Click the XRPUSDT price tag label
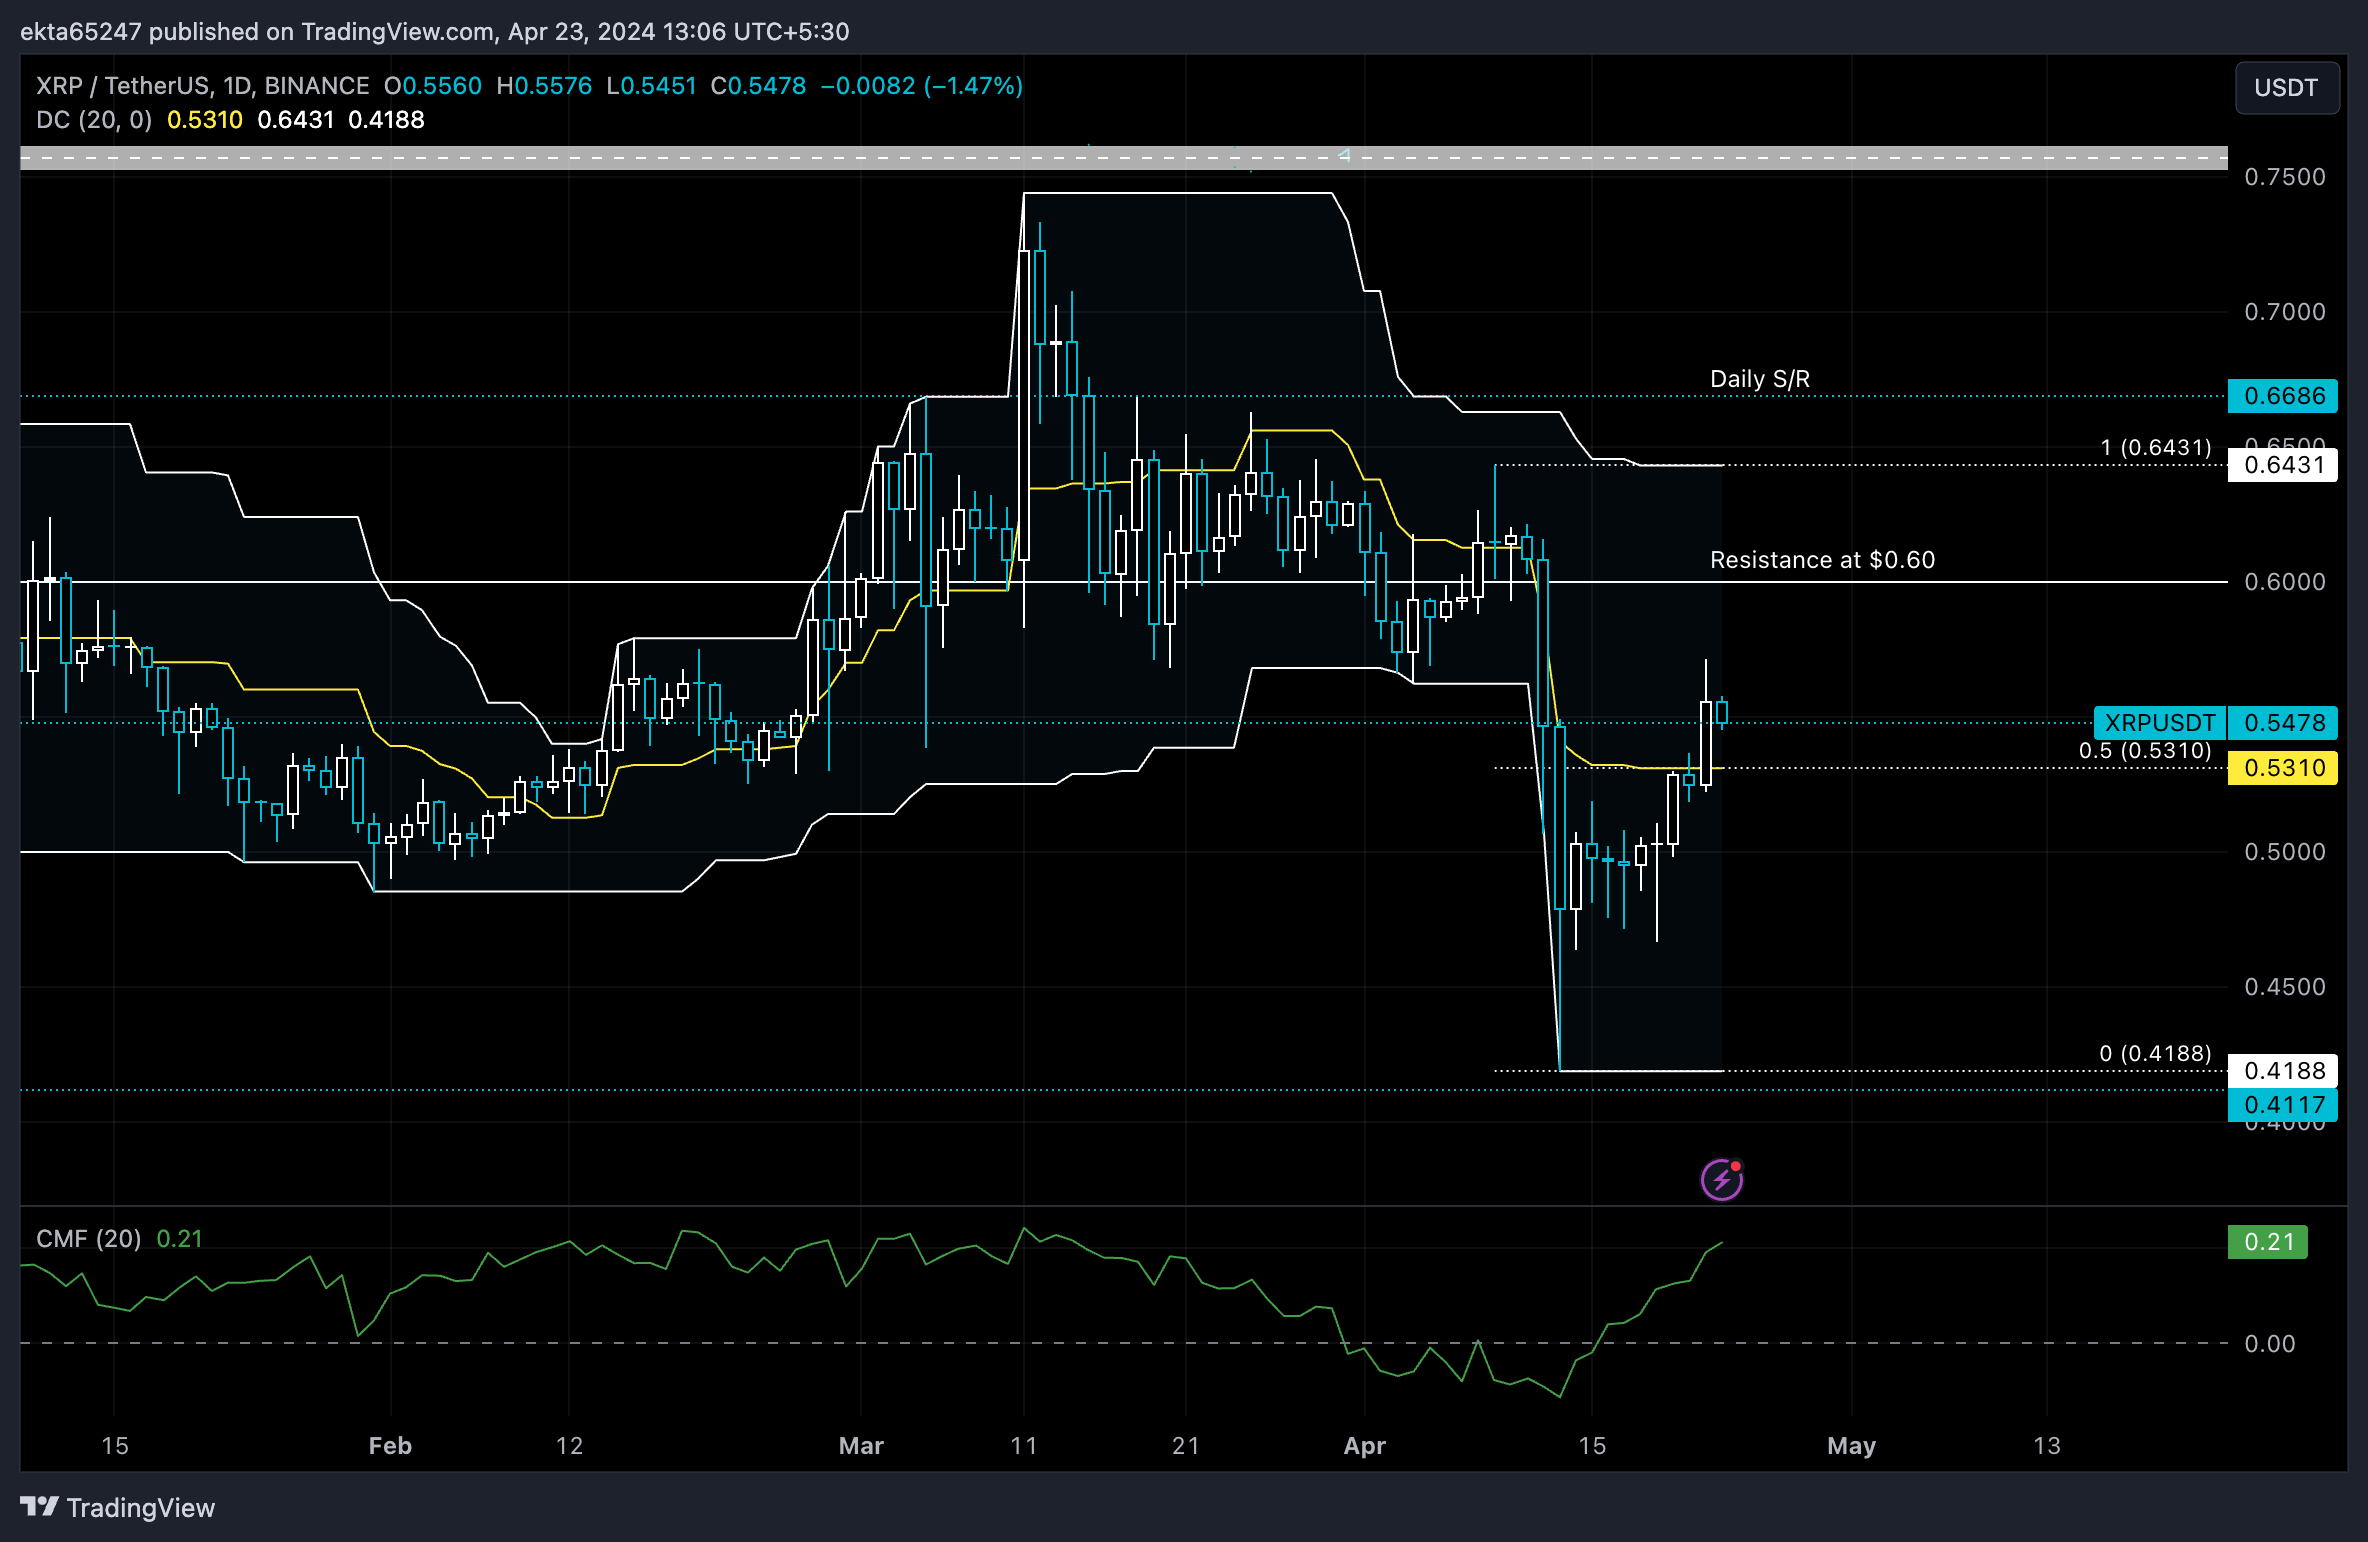This screenshot has height=1542, width=2368. pyautogui.click(x=2159, y=722)
